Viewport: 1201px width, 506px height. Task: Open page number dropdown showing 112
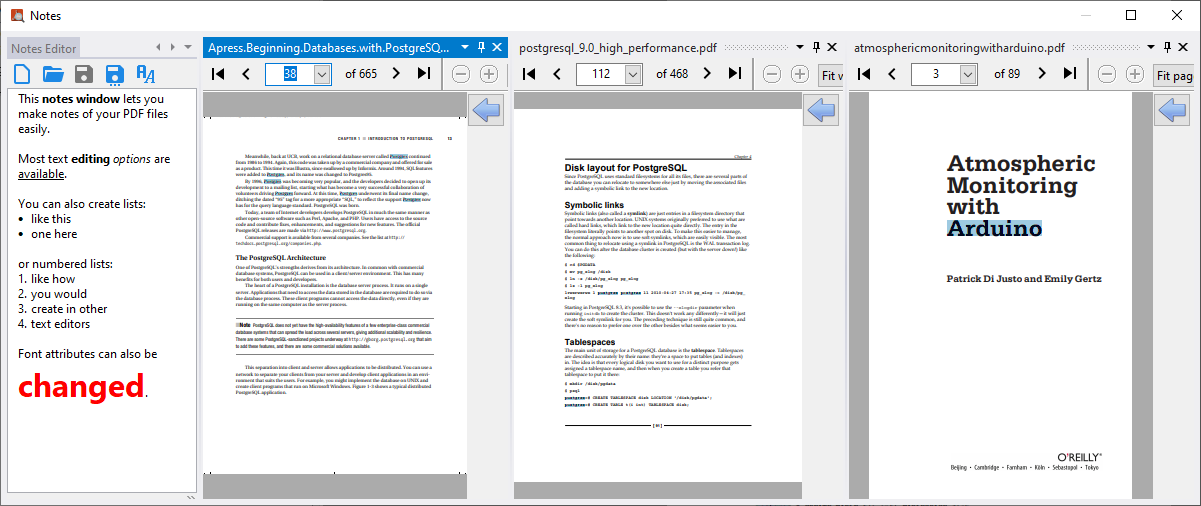(632, 73)
